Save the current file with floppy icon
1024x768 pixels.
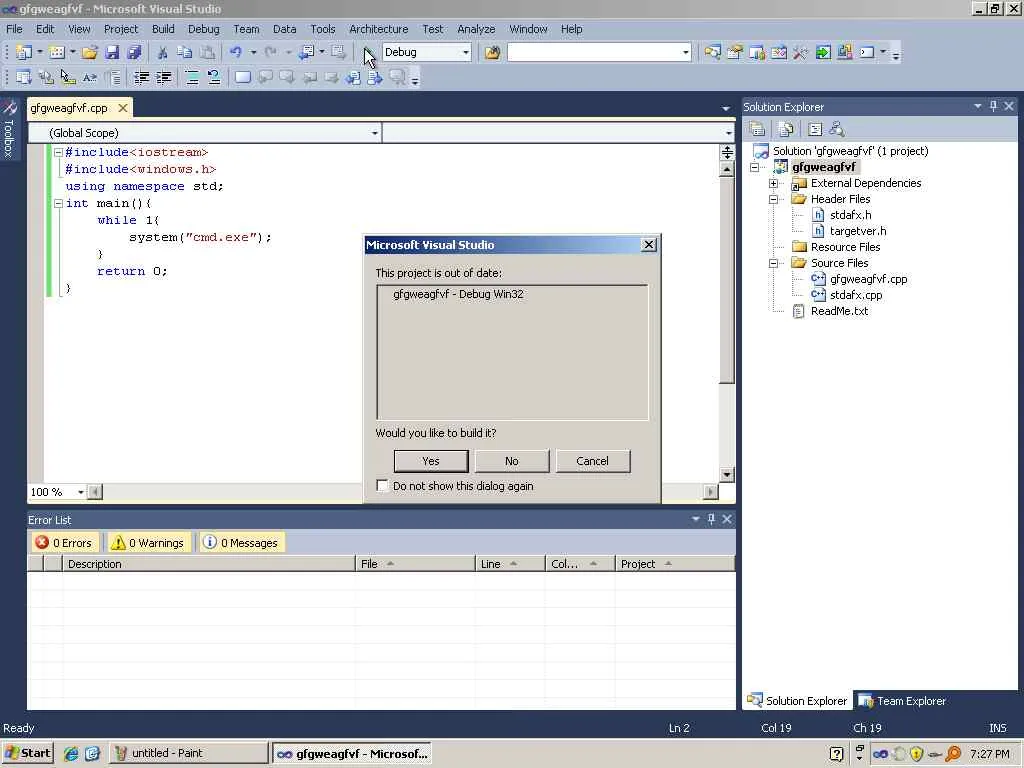[x=112, y=52]
